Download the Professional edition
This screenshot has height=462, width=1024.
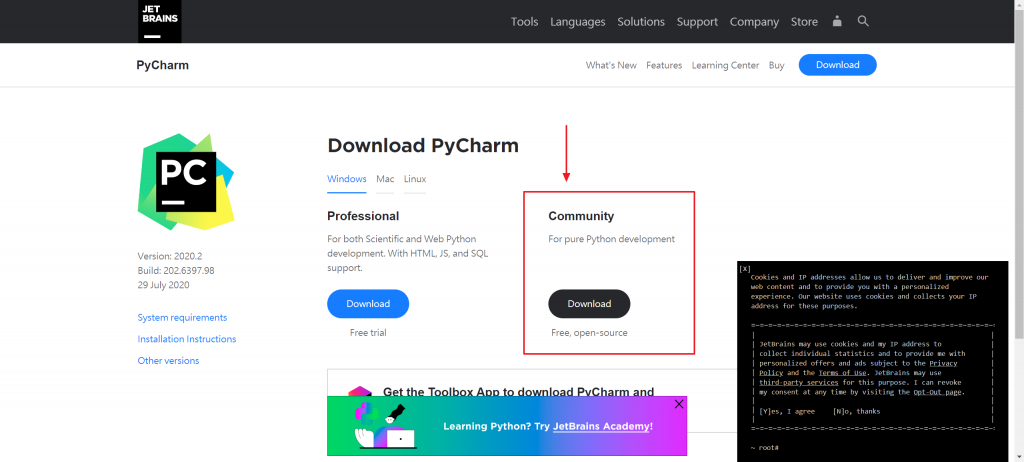pyautogui.click(x=368, y=304)
